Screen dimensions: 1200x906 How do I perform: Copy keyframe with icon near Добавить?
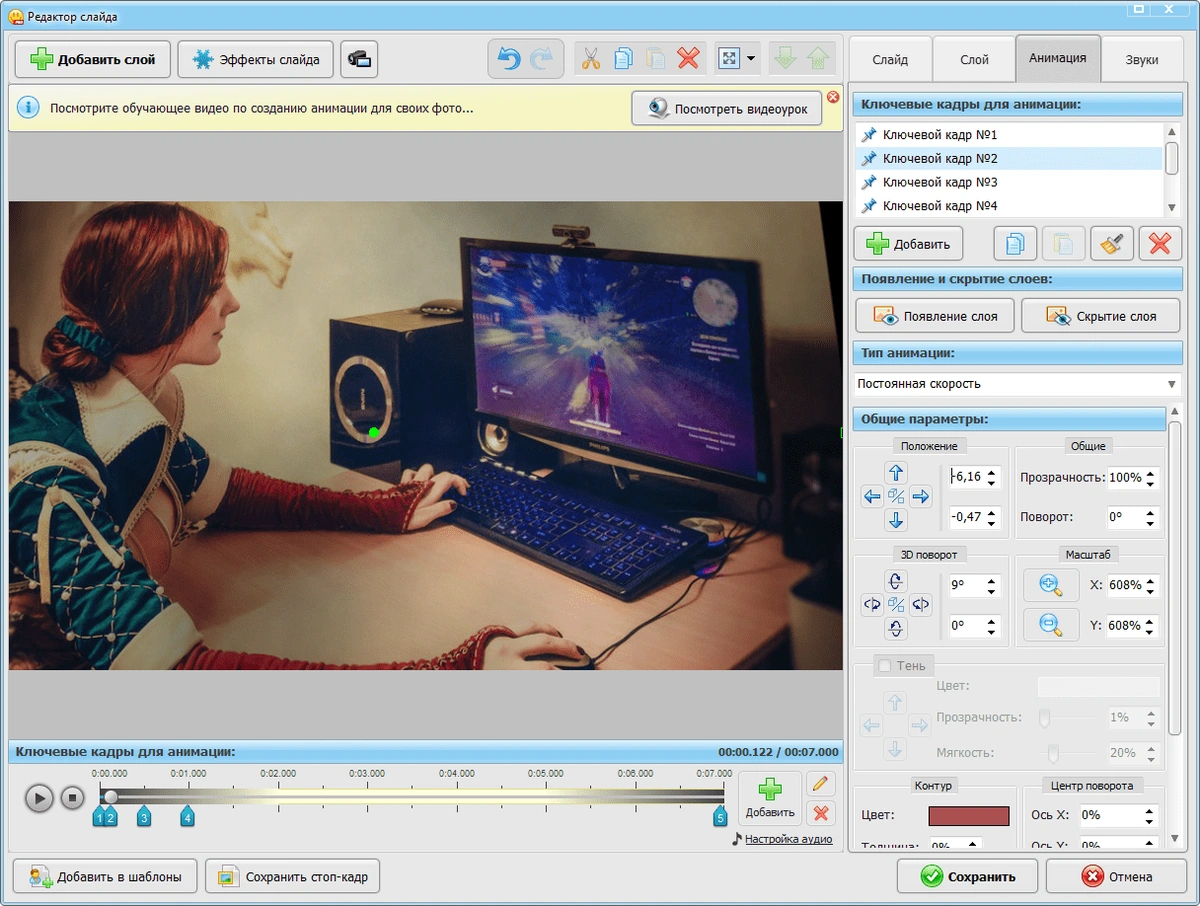pyautogui.click(x=1015, y=243)
